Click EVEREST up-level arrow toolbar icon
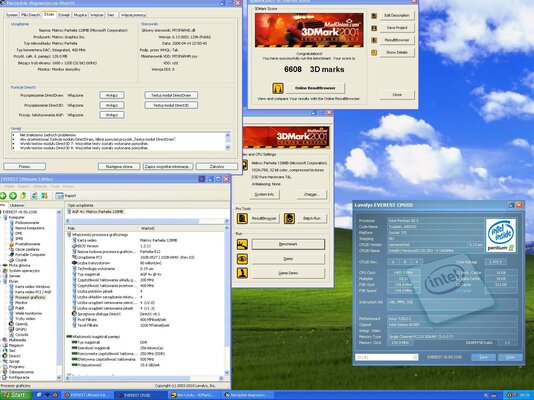534x400 pixels. point(23,195)
